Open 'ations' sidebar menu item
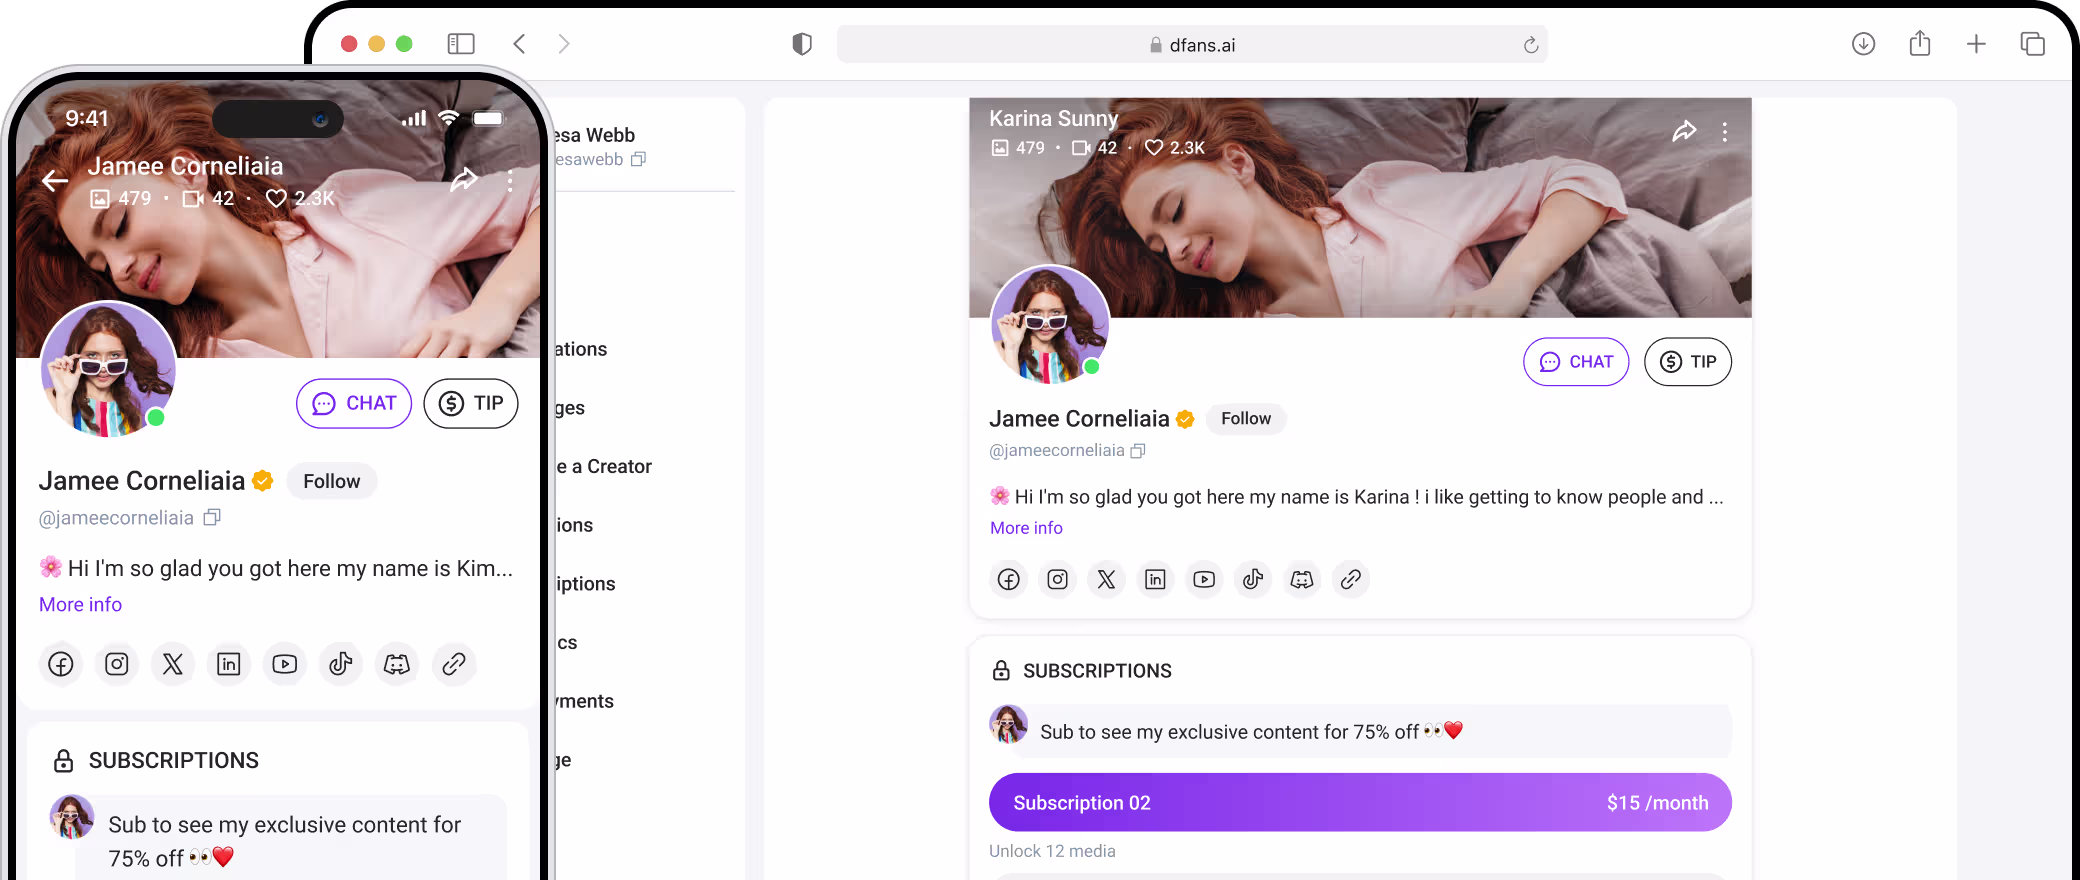 (581, 349)
